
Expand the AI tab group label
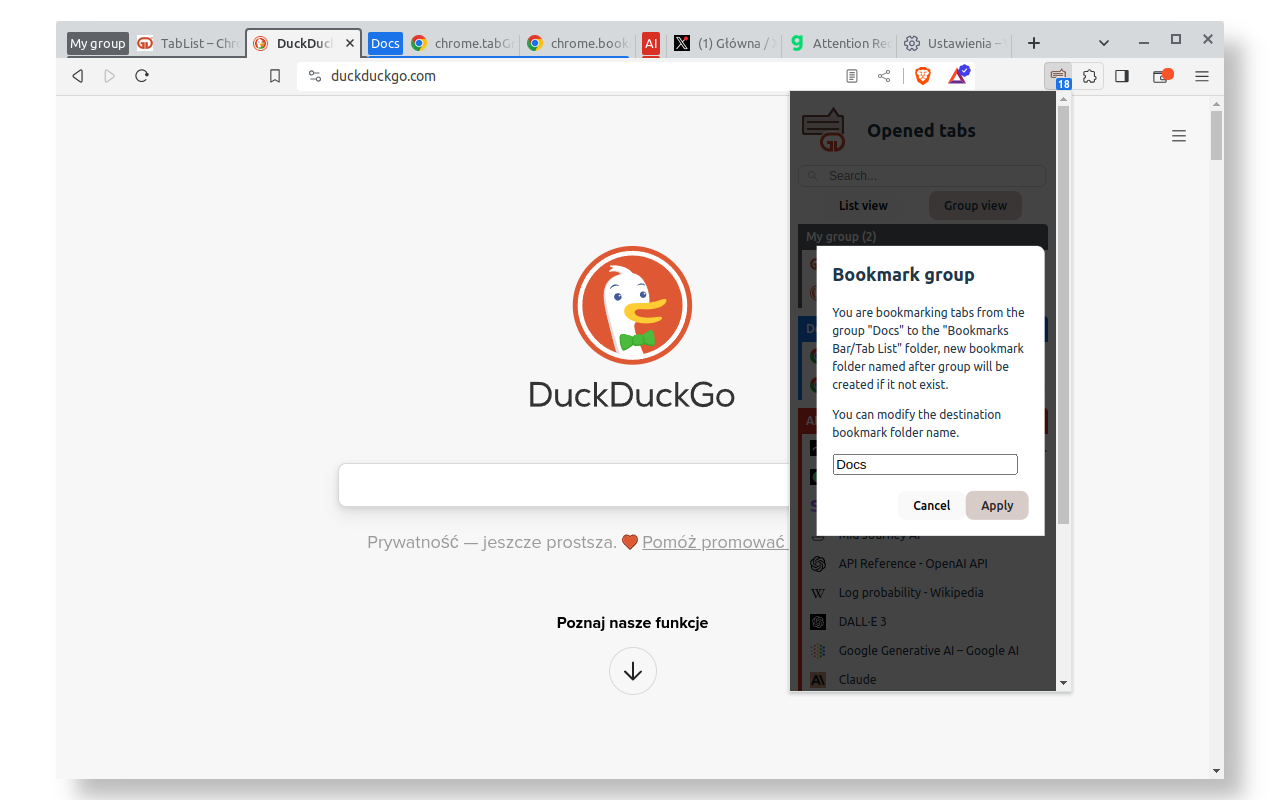tap(651, 43)
